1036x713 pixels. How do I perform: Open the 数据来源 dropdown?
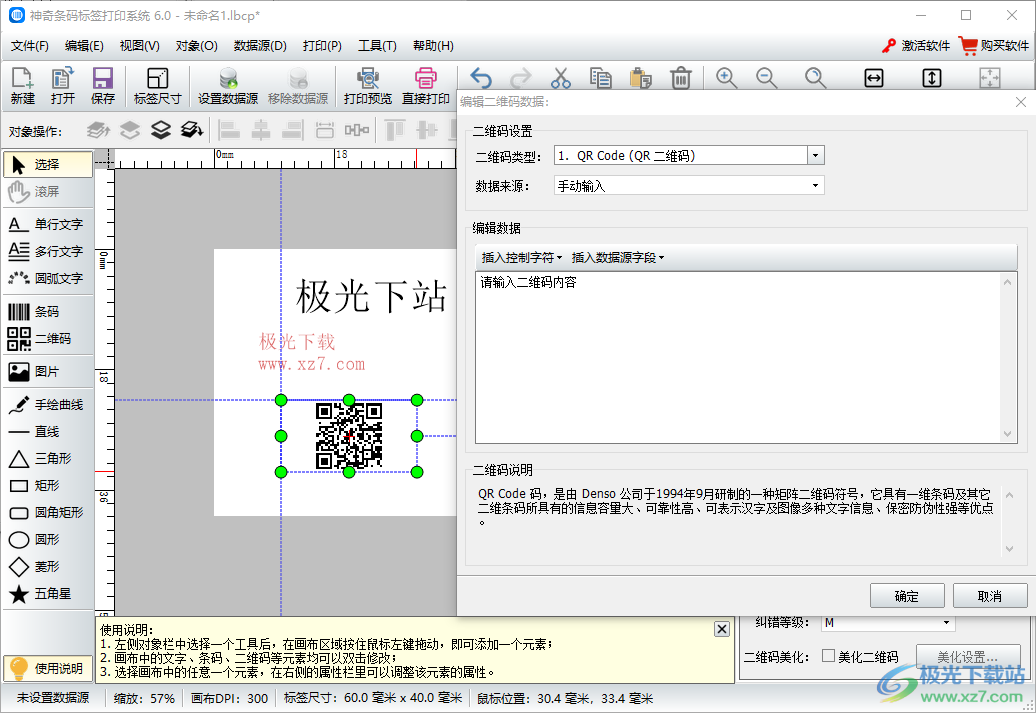tap(815, 186)
